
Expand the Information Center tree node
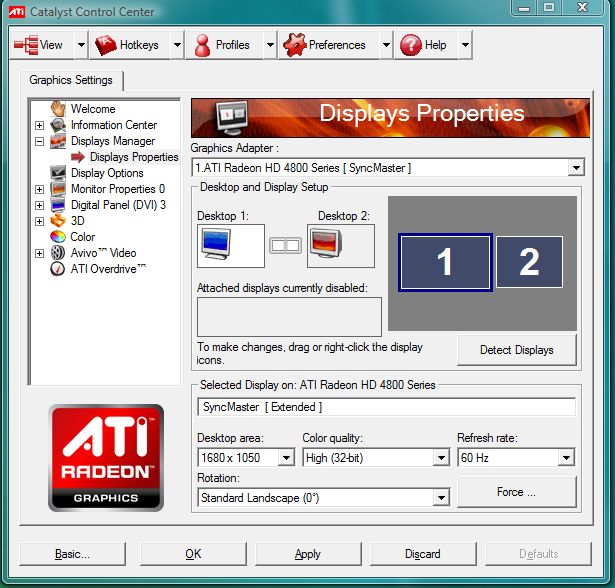(39, 125)
